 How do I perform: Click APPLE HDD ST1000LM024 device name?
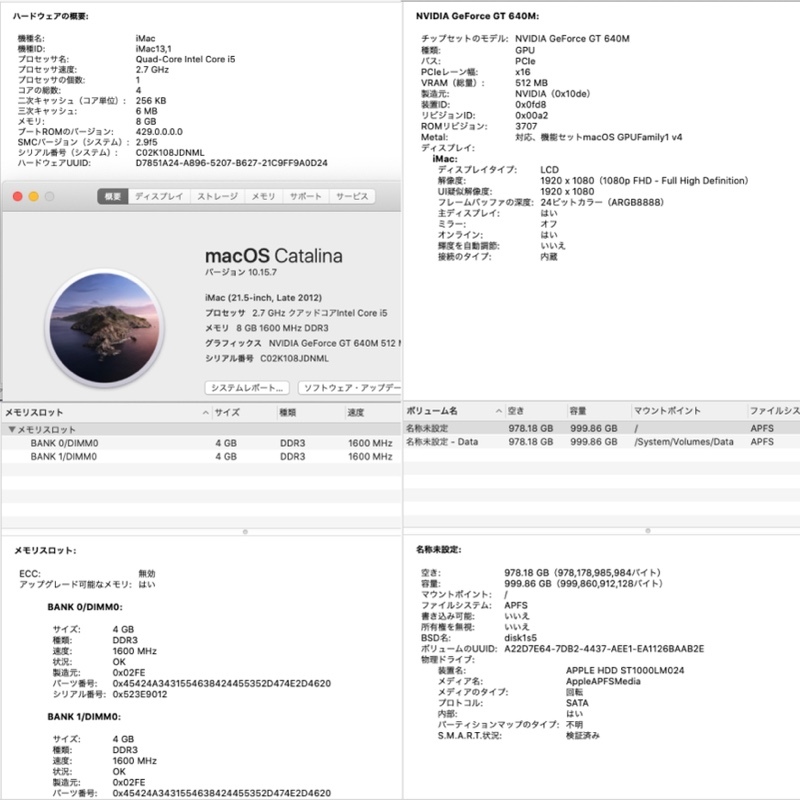click(625, 670)
